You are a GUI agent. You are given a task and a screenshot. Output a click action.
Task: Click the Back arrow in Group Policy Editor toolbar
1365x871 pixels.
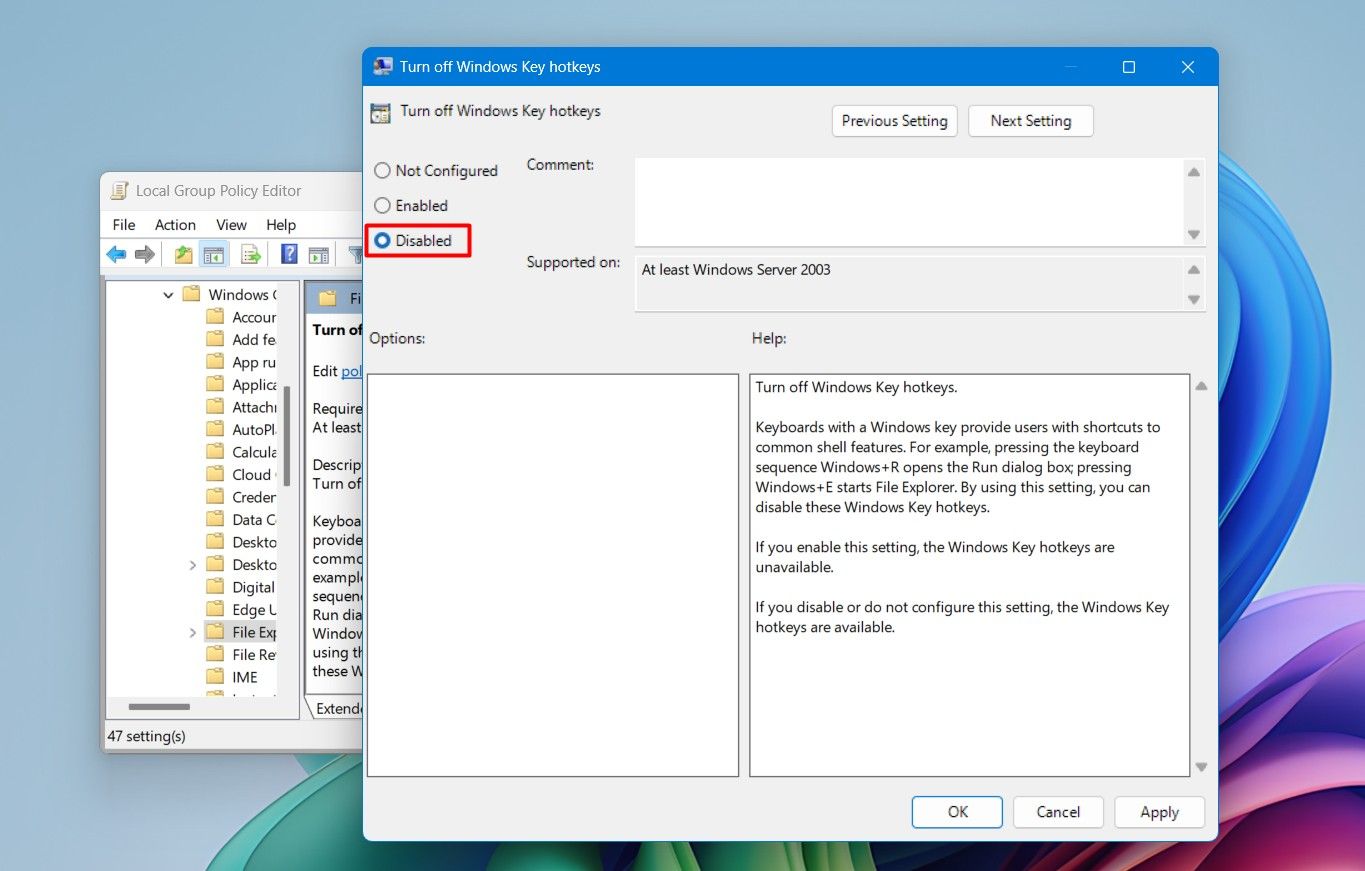pos(117,255)
